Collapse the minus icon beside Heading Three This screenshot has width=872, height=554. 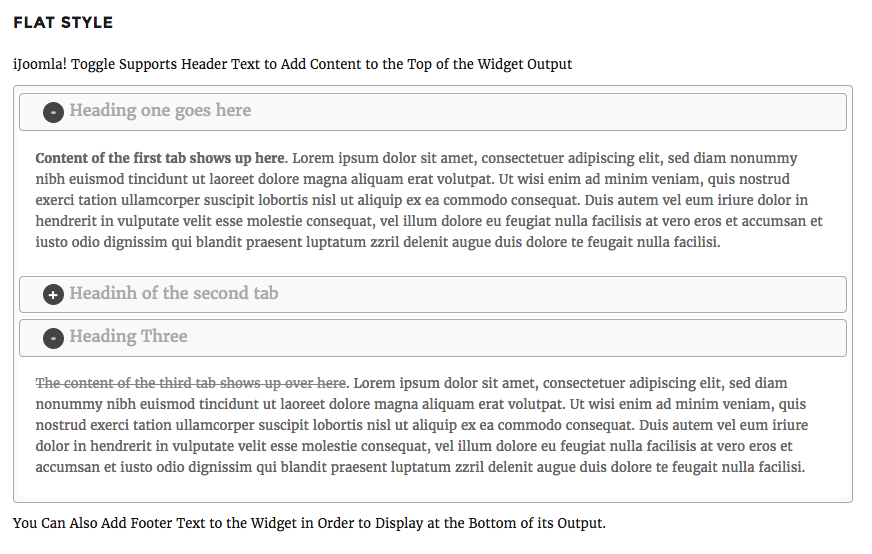(x=53, y=338)
